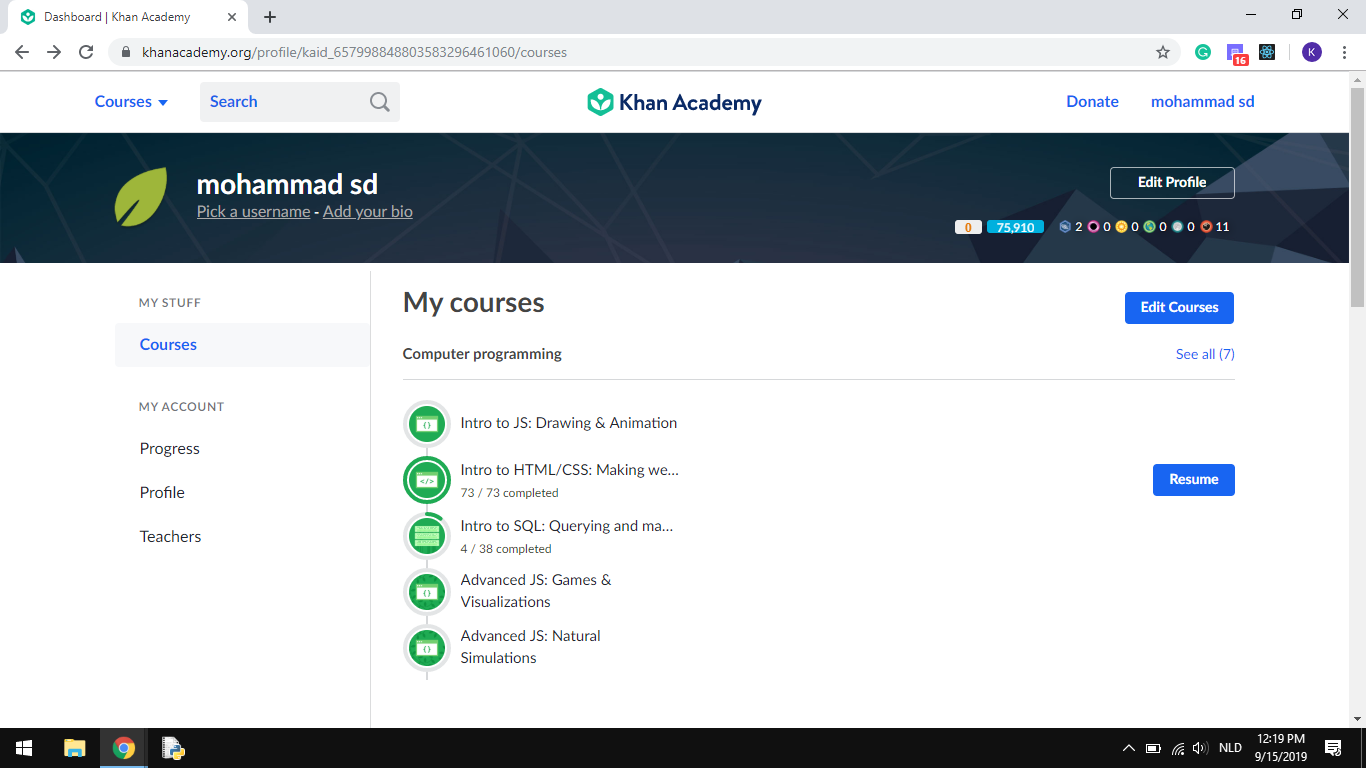This screenshot has height=768, width=1366.
Task: Click the 73 / 73 completed text
Action: pyautogui.click(x=509, y=493)
